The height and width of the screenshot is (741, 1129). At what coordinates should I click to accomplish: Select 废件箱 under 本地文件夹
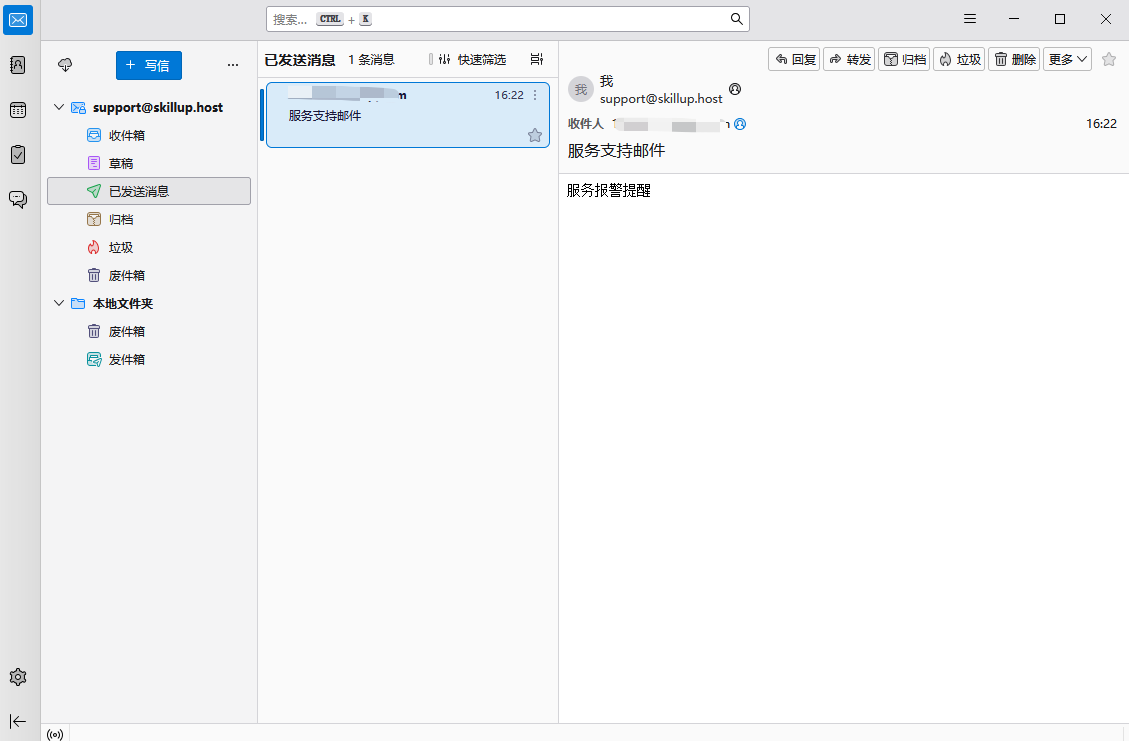(149, 332)
